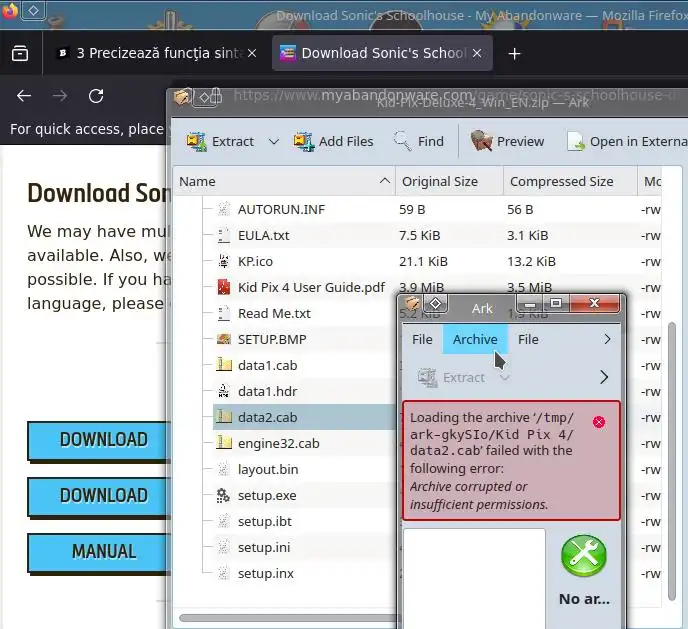Open the Extract dropdown arrow in the toolbar
This screenshot has height=629, width=688.
coord(274,141)
